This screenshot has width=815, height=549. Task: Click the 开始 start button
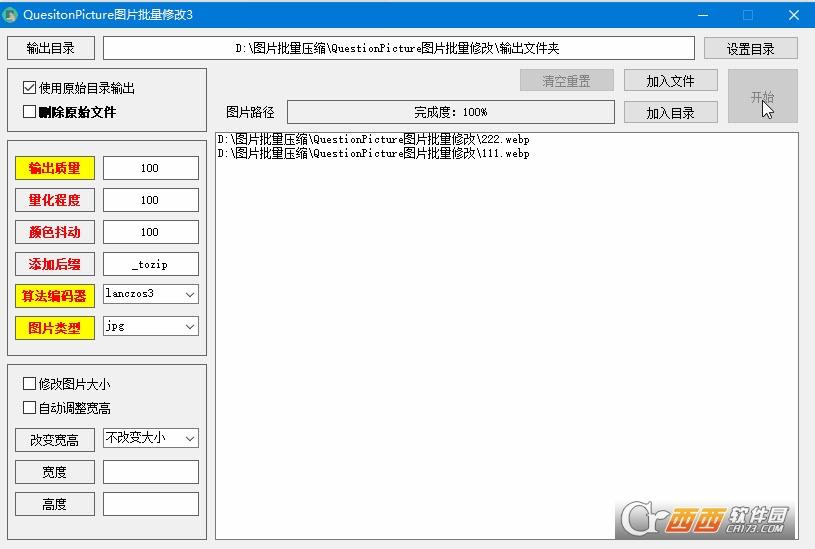(x=763, y=97)
